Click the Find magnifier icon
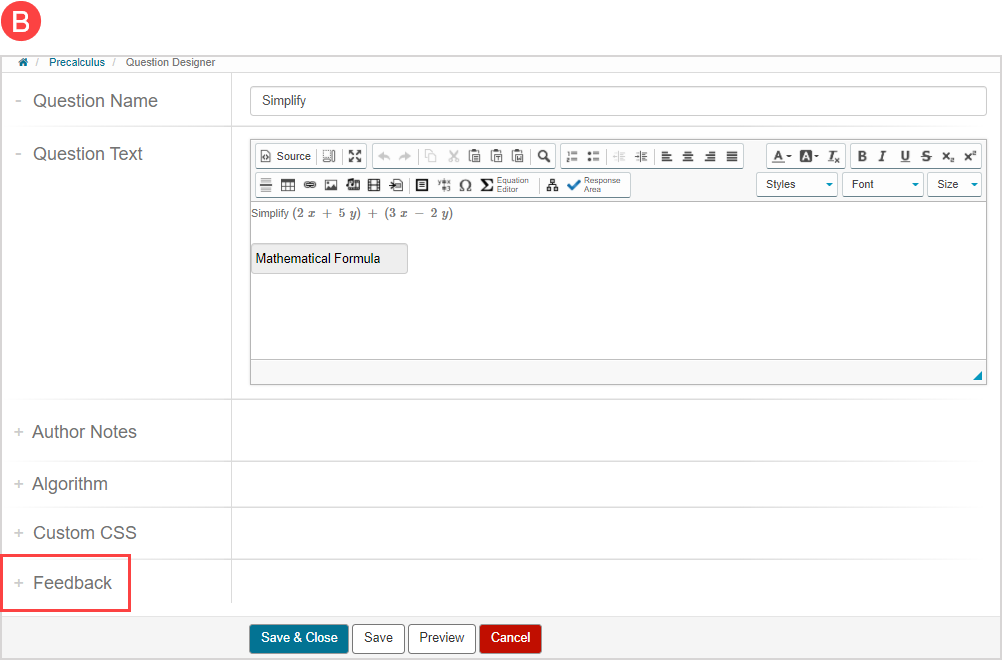 (543, 156)
